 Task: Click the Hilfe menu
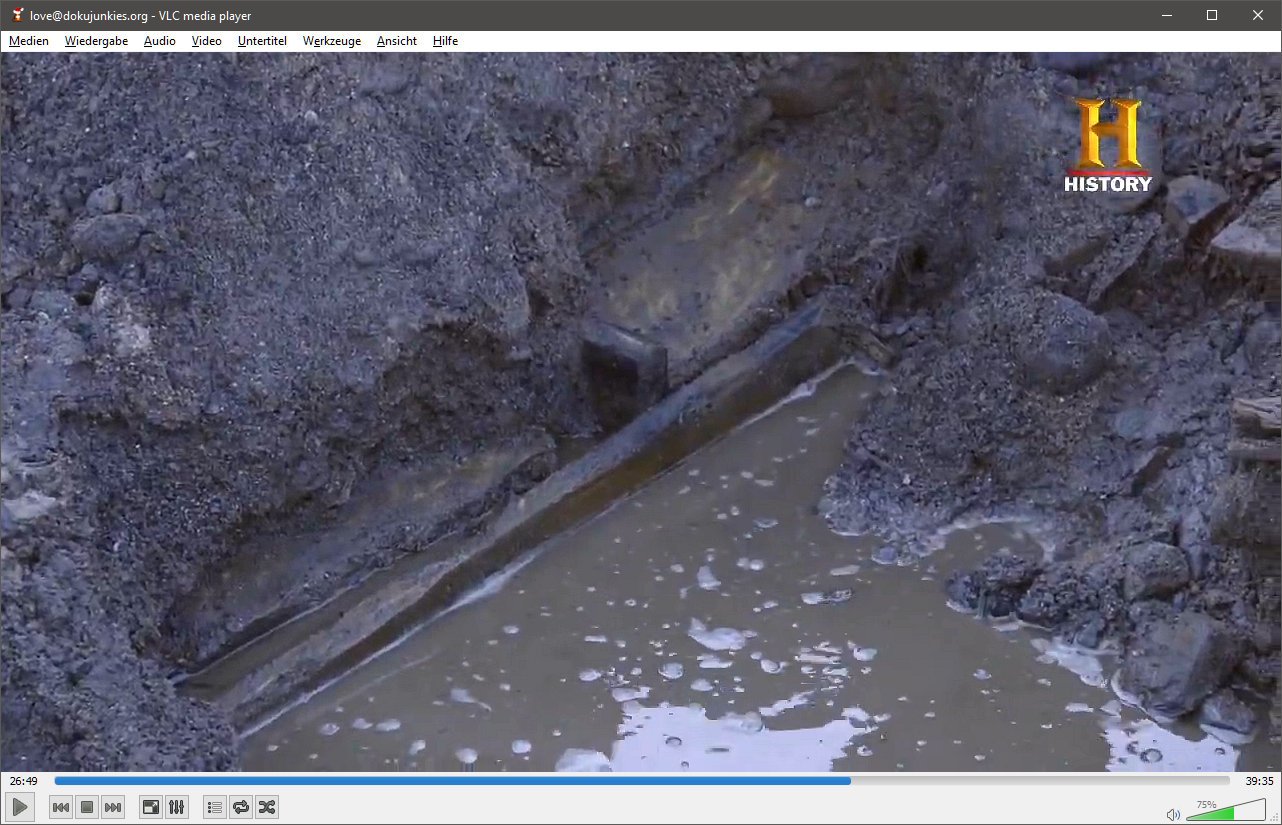coord(445,41)
